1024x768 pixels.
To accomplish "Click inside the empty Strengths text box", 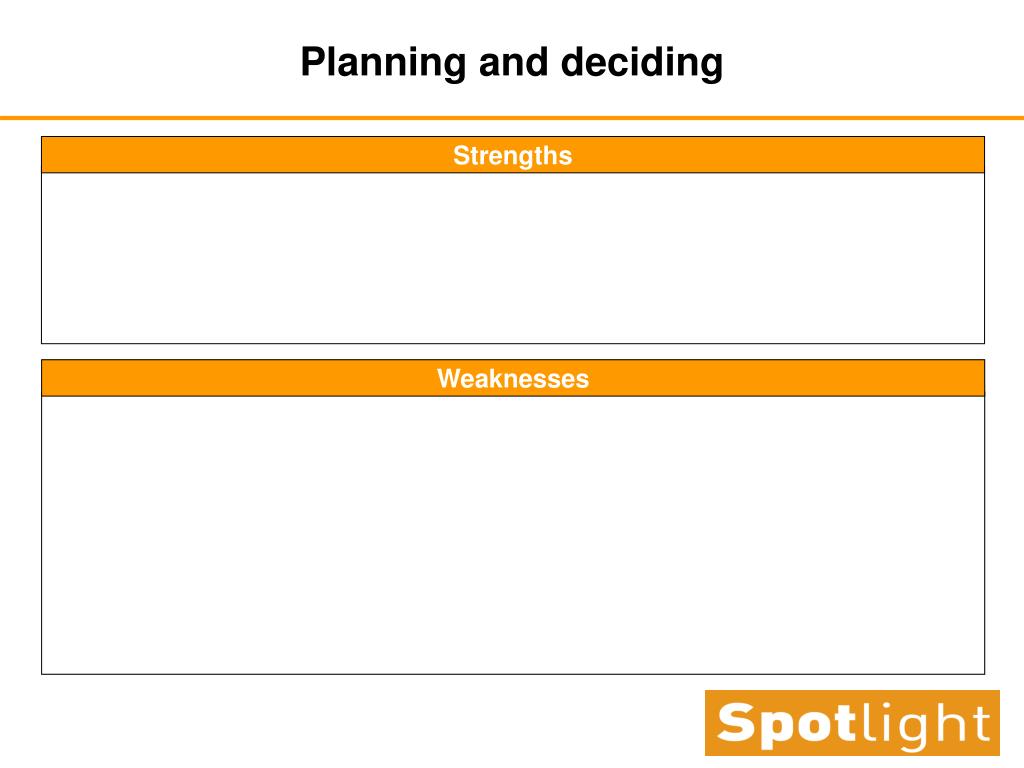I will 513,258.
